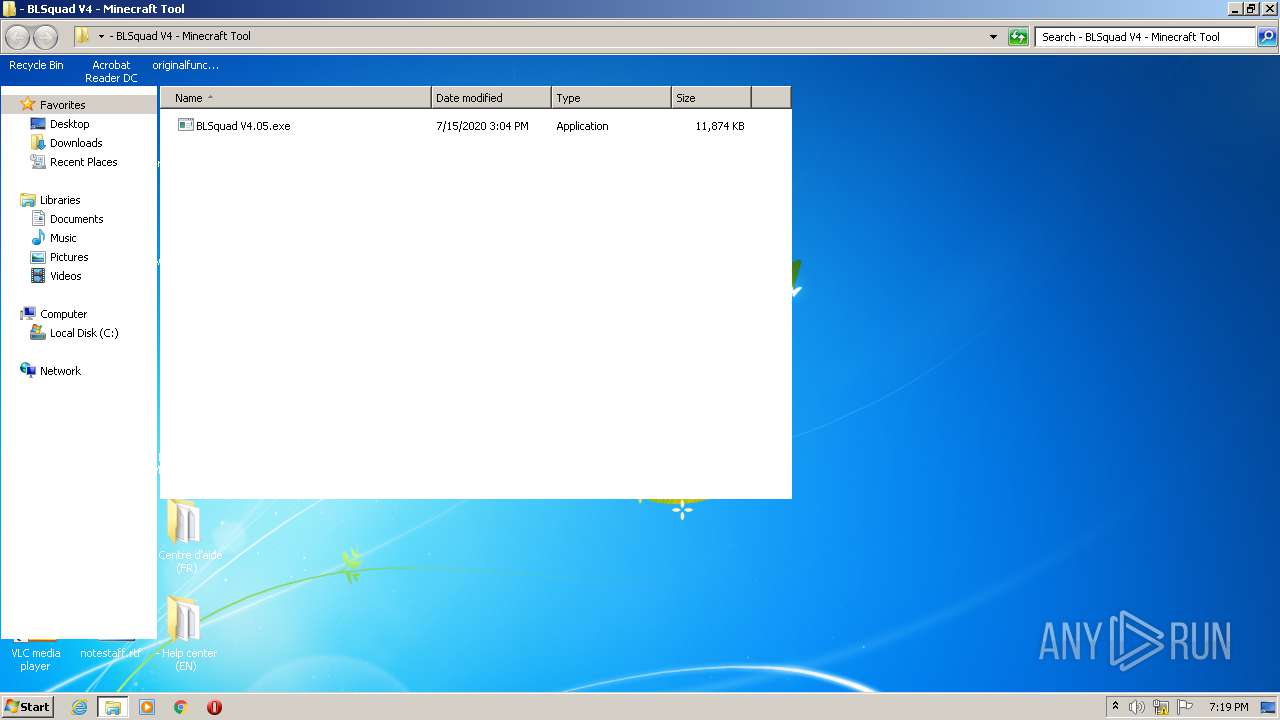Launch Internet Explorer from the taskbar

pos(79,707)
